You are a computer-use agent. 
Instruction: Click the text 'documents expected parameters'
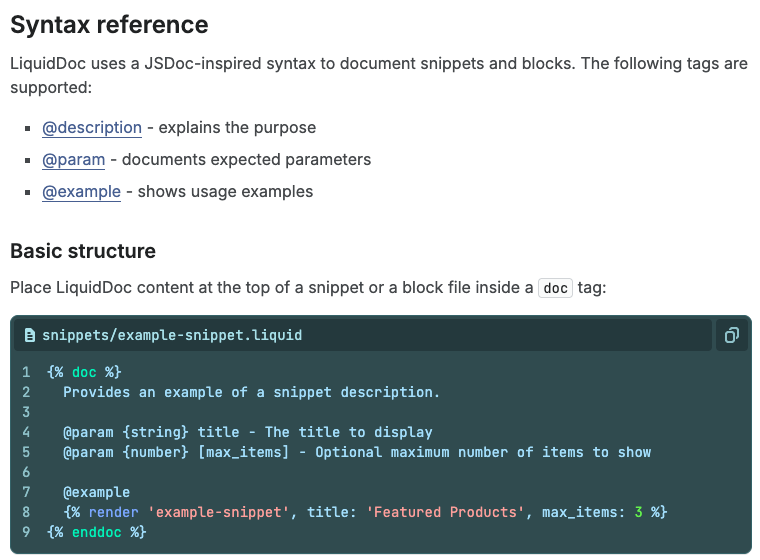pyautogui.click(x=246, y=160)
